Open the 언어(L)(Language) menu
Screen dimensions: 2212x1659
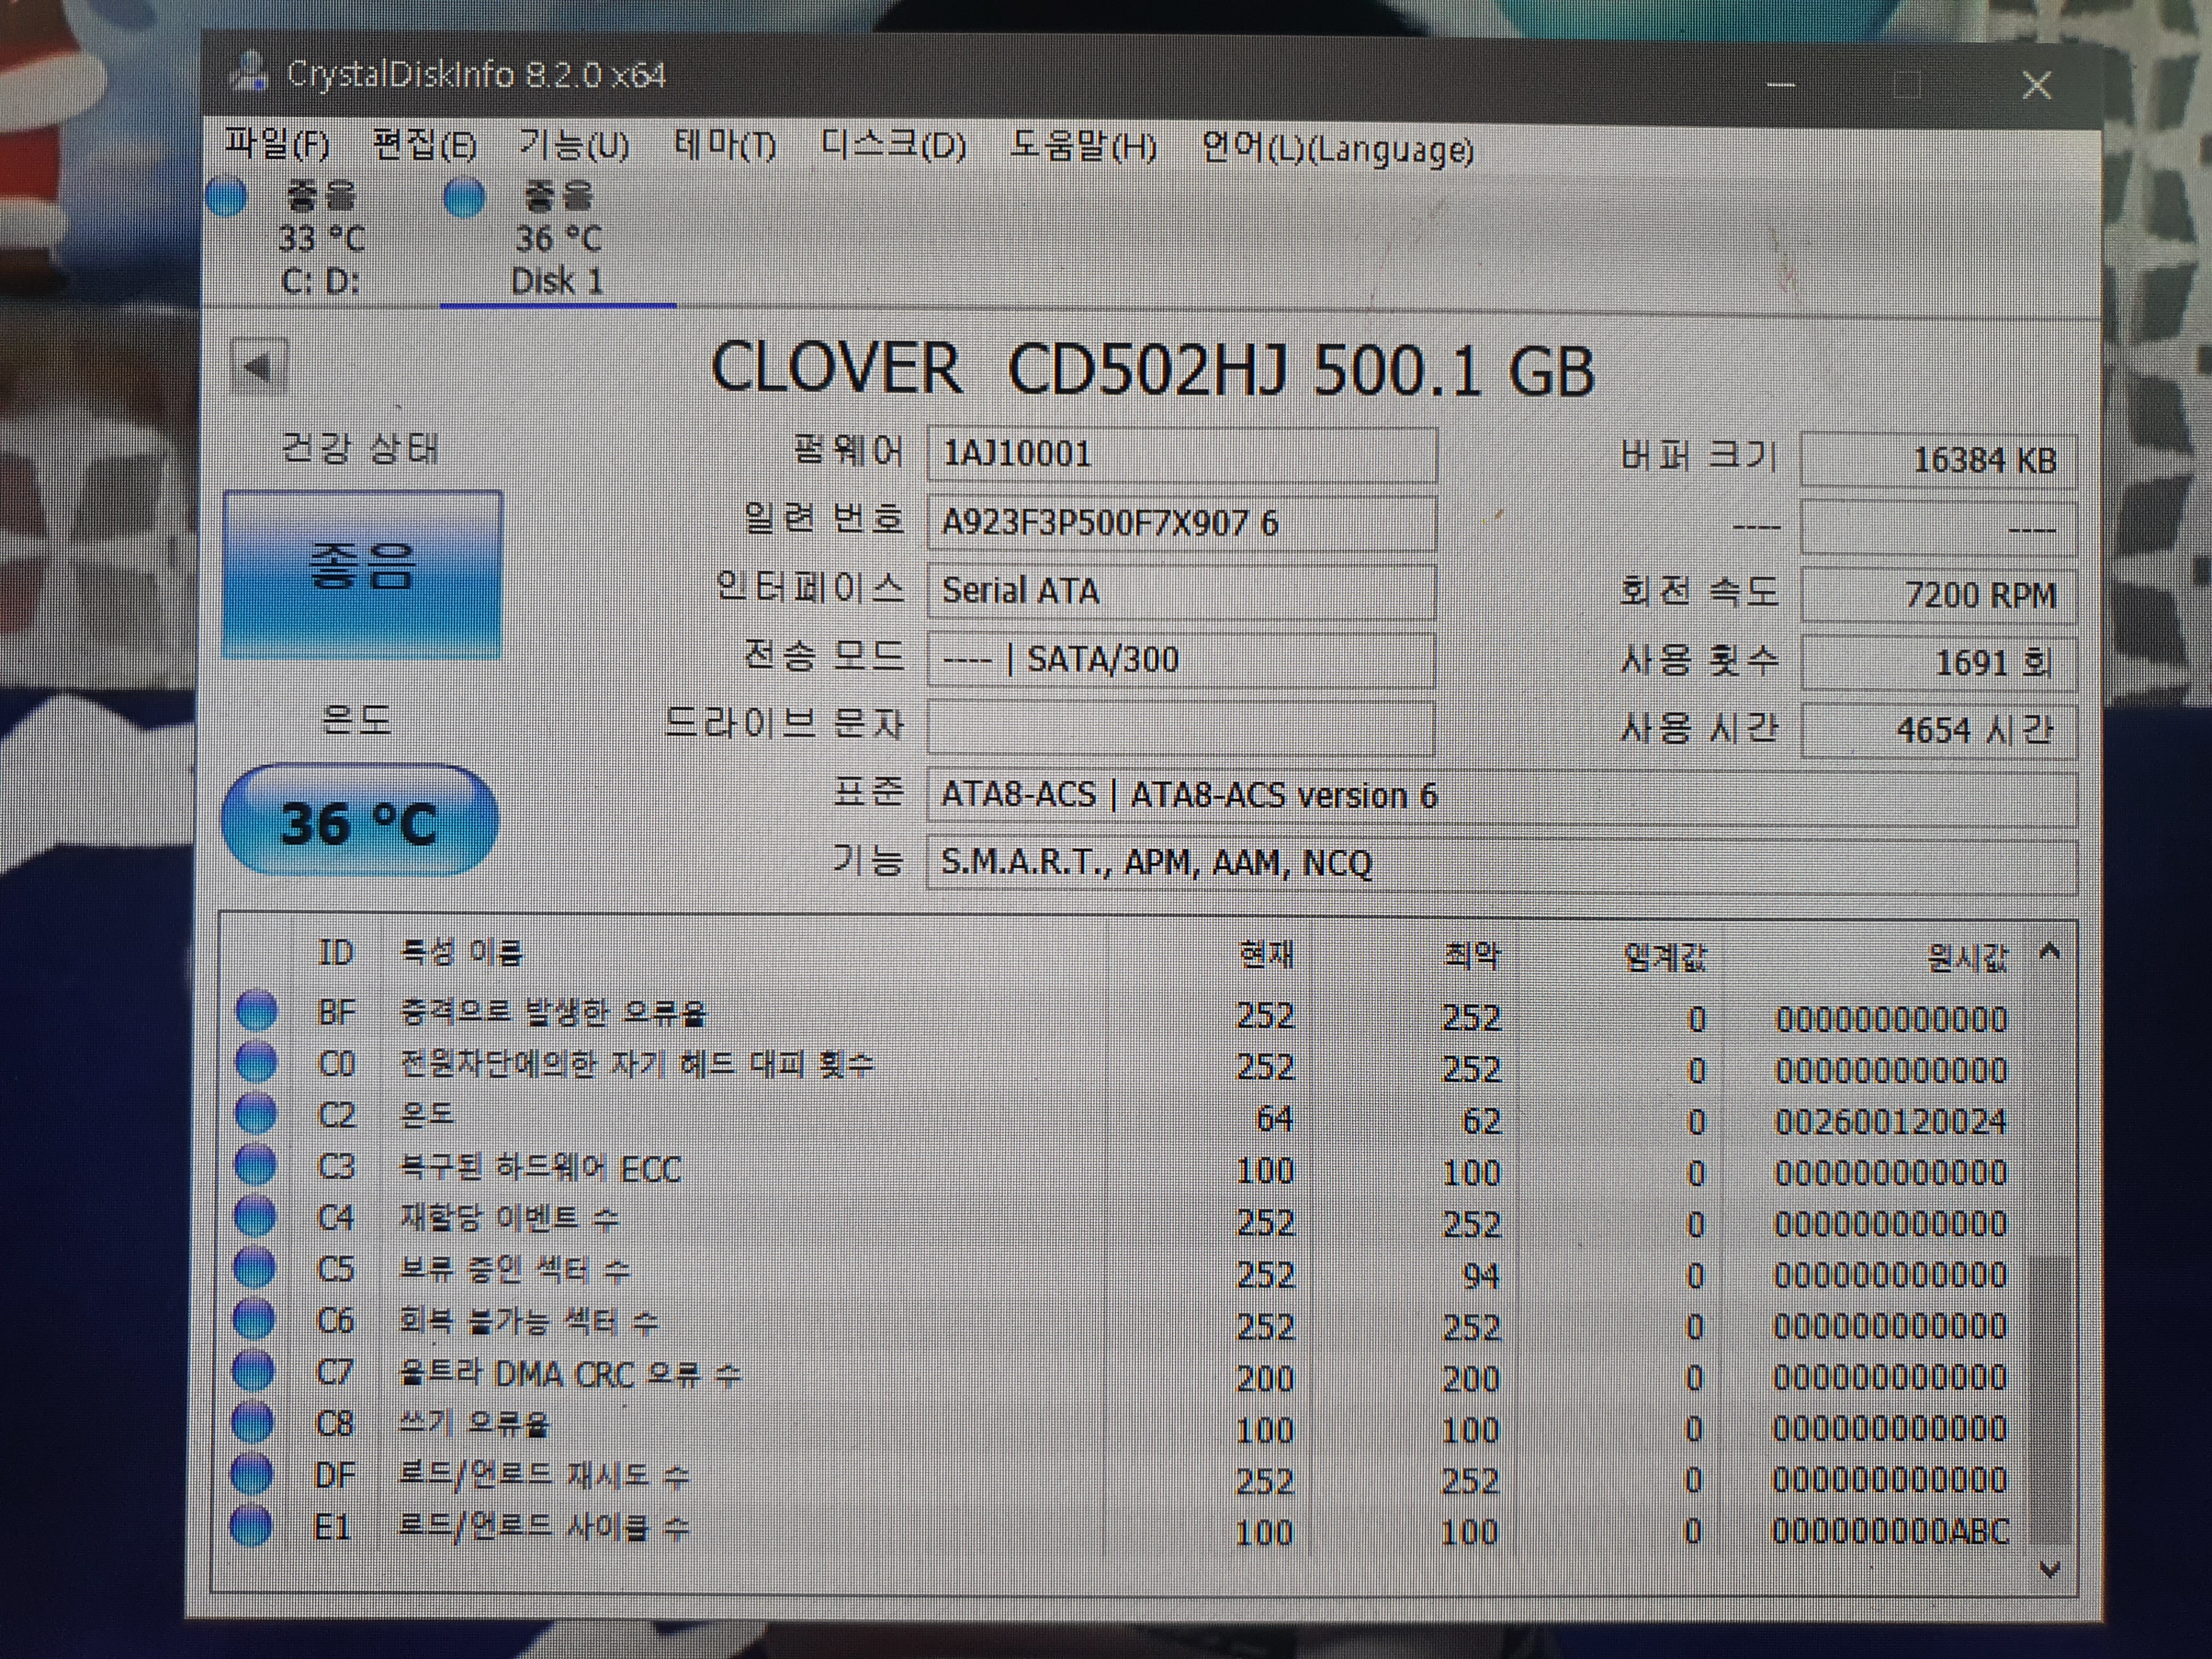tap(1337, 150)
